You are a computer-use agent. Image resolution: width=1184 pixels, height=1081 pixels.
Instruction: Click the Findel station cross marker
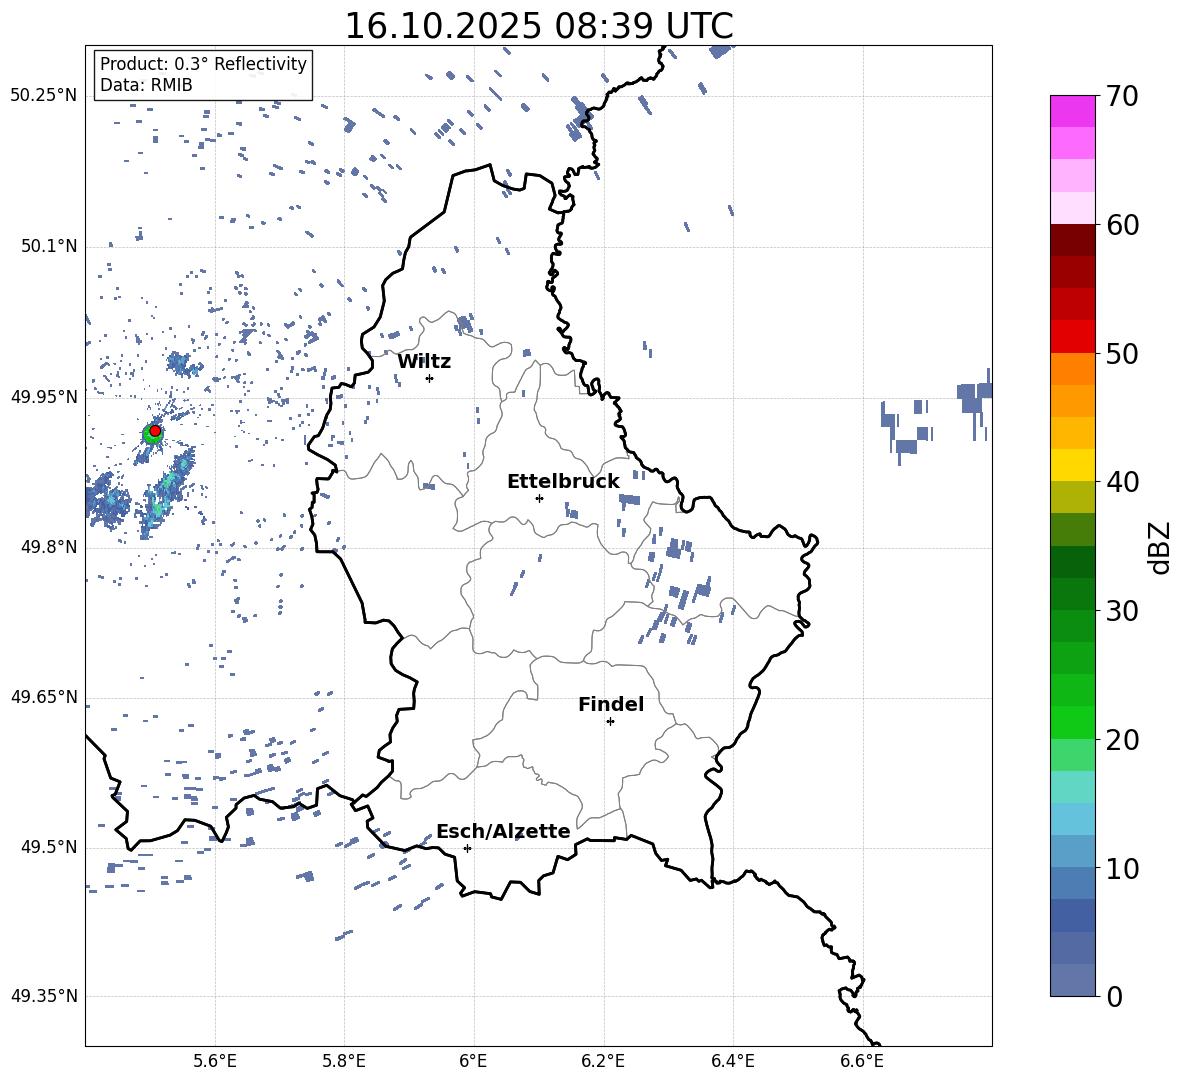(610, 722)
